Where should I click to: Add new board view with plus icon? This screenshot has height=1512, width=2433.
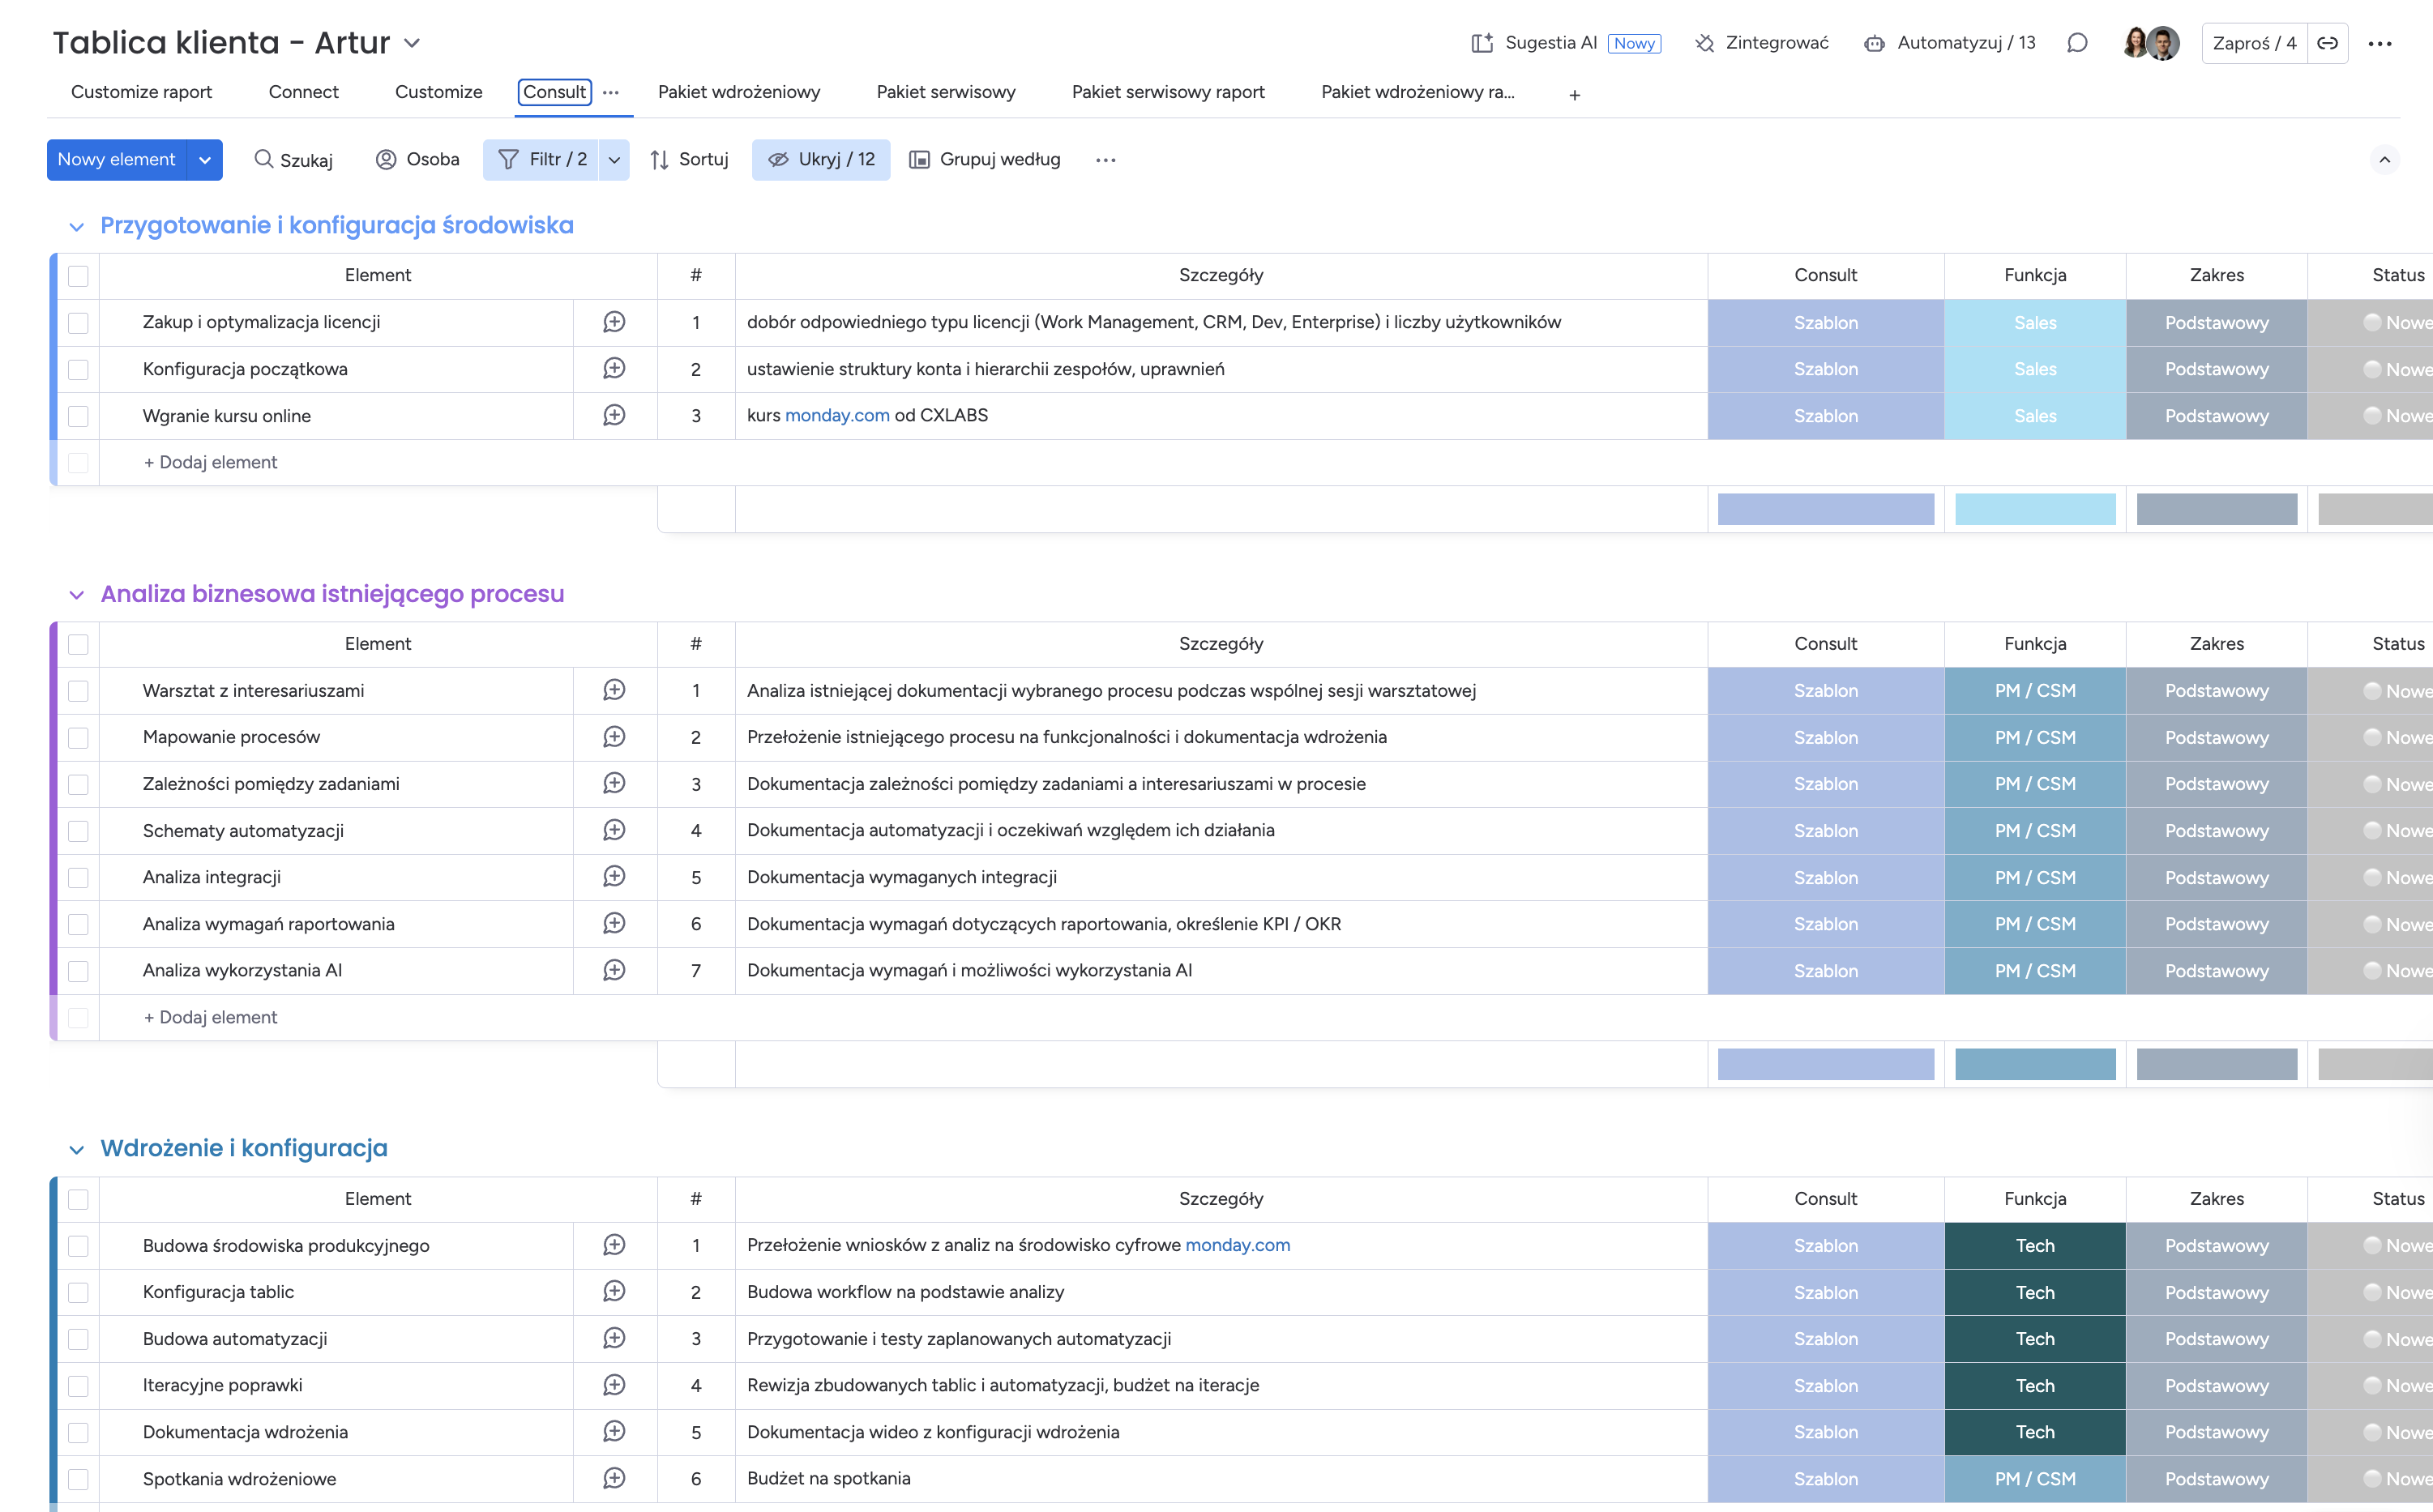1575,95
